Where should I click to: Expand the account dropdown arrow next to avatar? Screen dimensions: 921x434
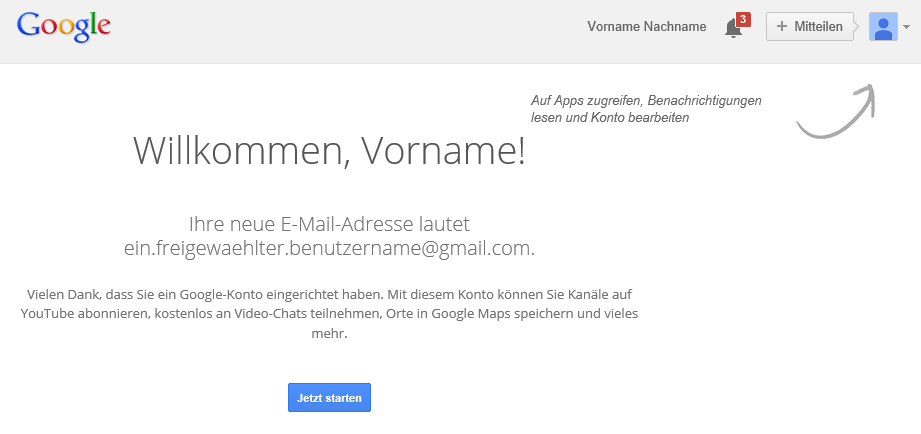coord(906,27)
